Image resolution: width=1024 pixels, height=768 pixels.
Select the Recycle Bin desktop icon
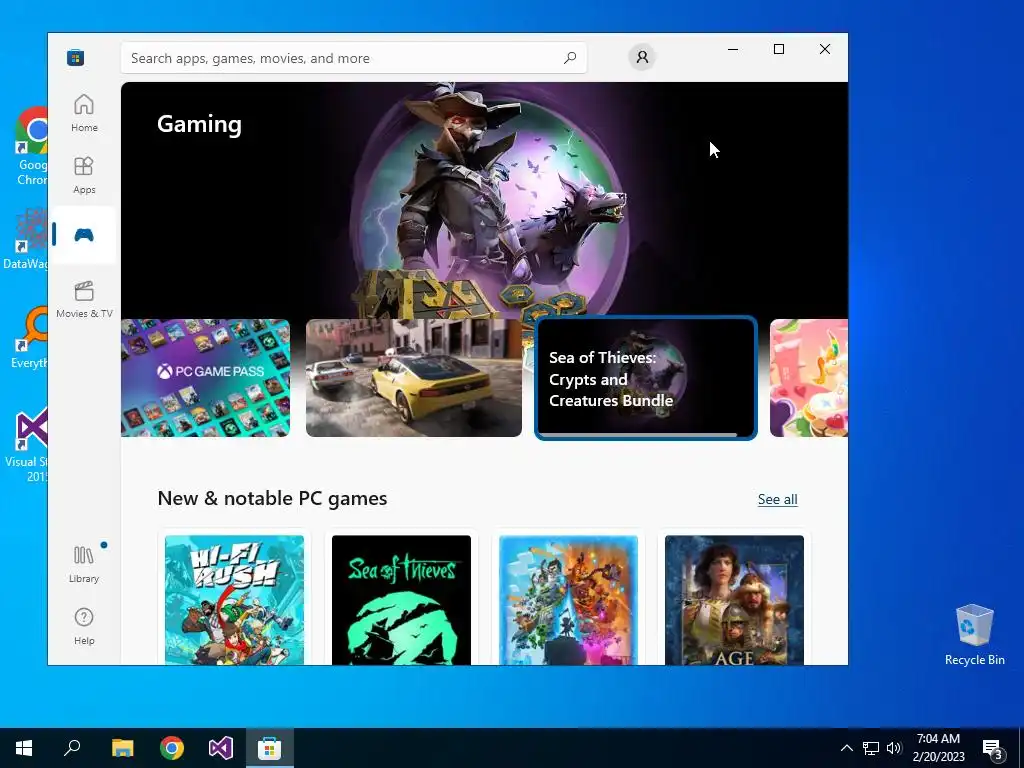[974, 634]
